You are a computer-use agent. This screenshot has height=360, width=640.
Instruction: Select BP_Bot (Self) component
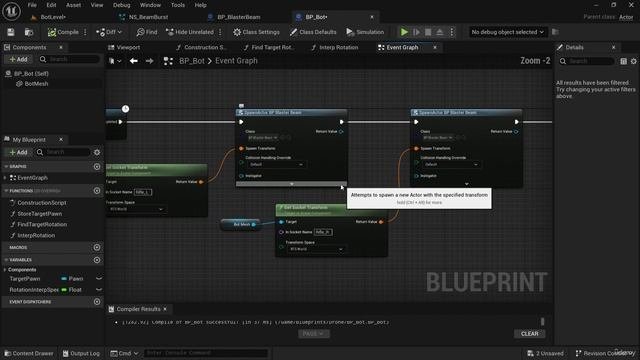pos(31,73)
